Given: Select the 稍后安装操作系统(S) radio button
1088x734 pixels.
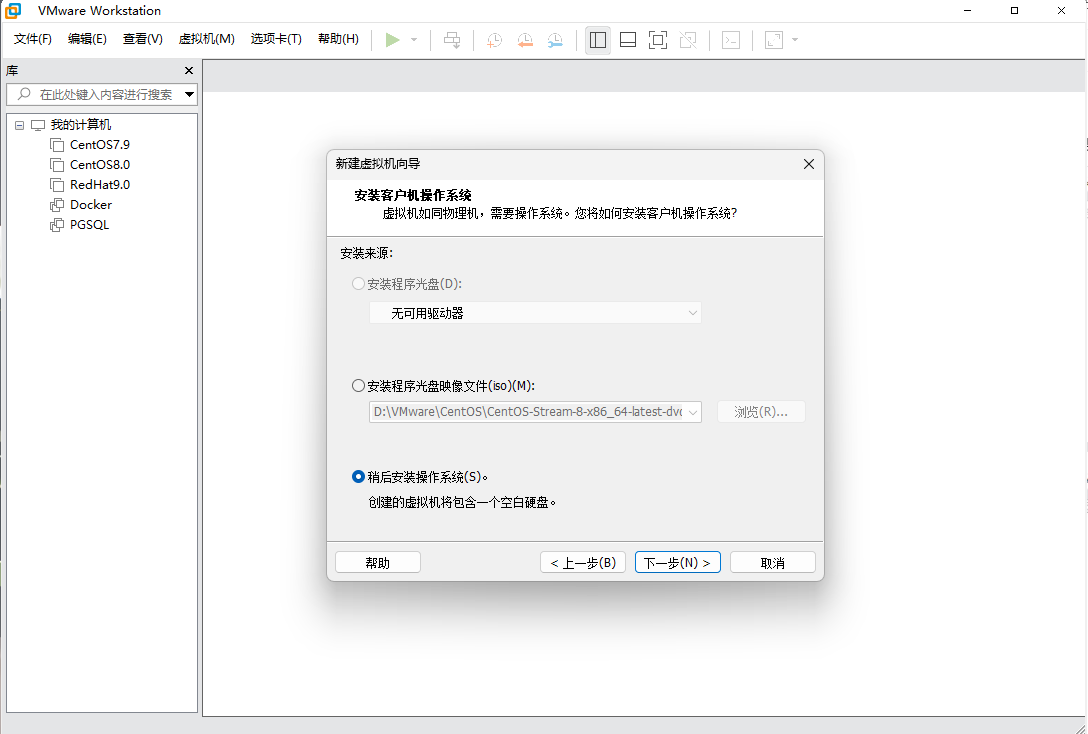Looking at the screenshot, I should pos(359,477).
